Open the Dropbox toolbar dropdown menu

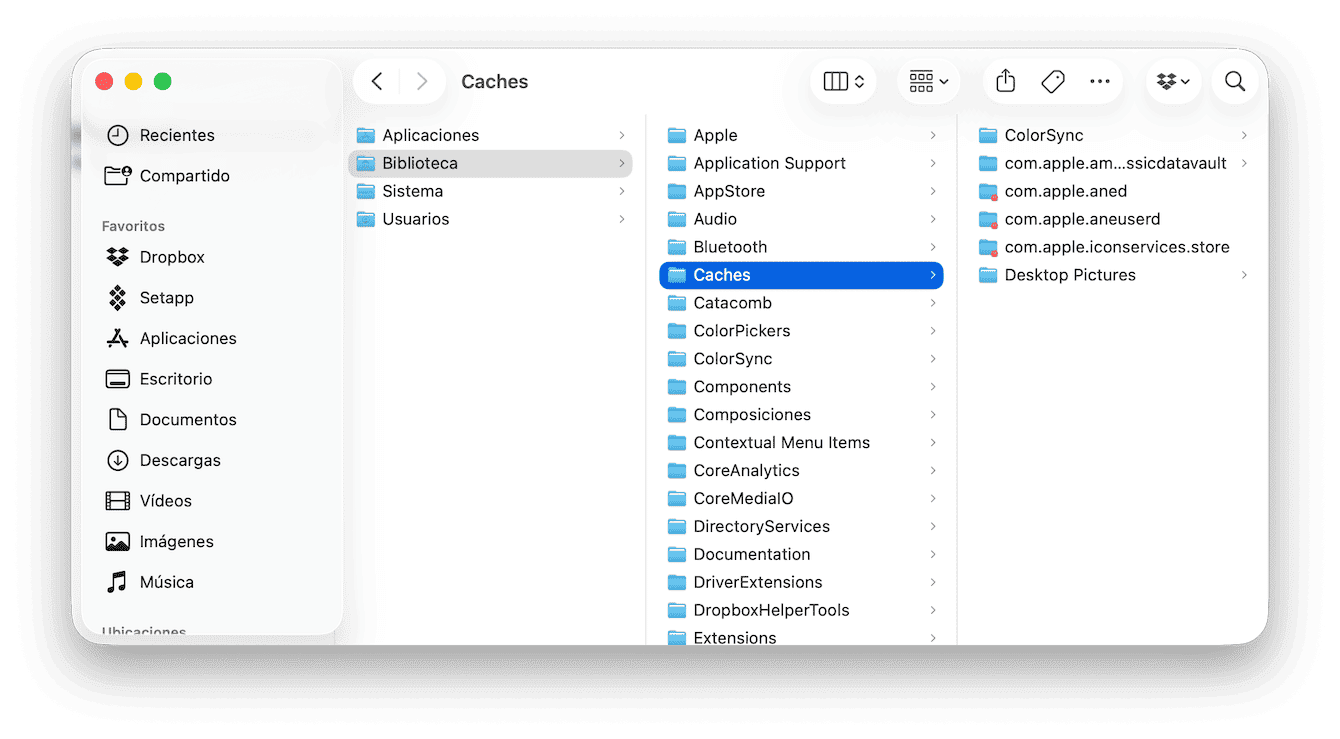(1173, 82)
